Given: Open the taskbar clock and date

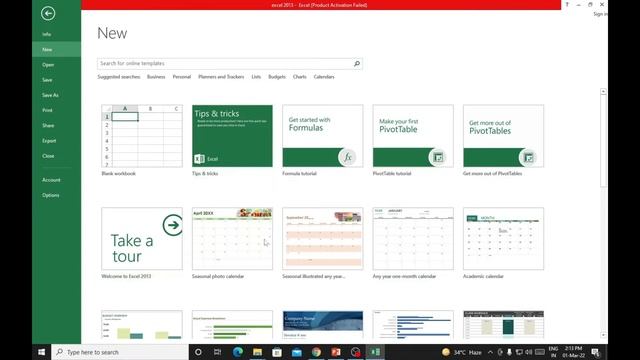Looking at the screenshot, I should [x=573, y=352].
